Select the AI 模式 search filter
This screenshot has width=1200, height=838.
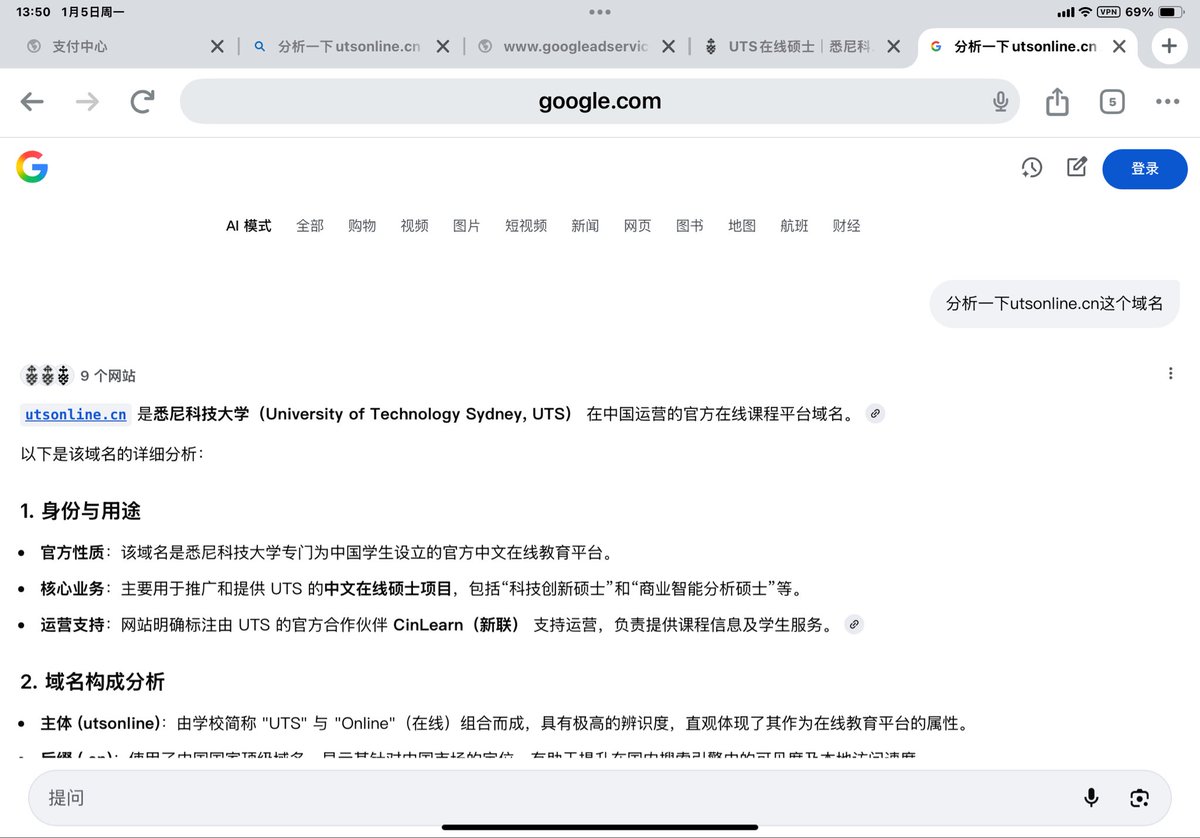(x=248, y=226)
